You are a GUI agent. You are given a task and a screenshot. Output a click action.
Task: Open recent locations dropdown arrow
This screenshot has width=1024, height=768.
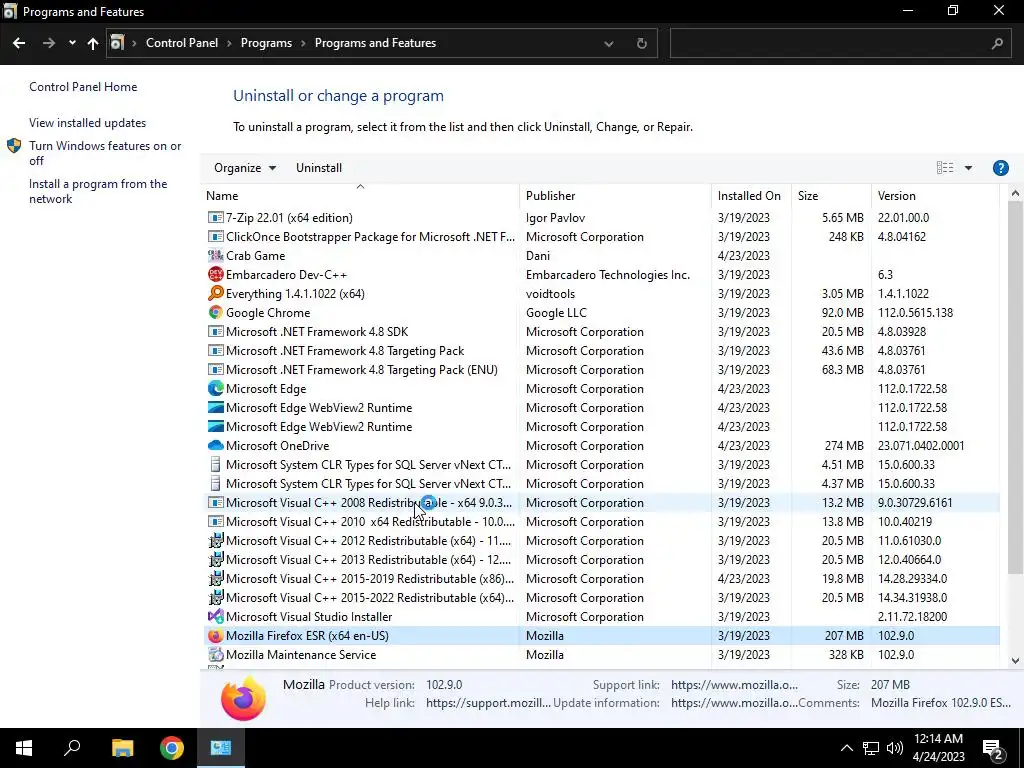click(72, 43)
